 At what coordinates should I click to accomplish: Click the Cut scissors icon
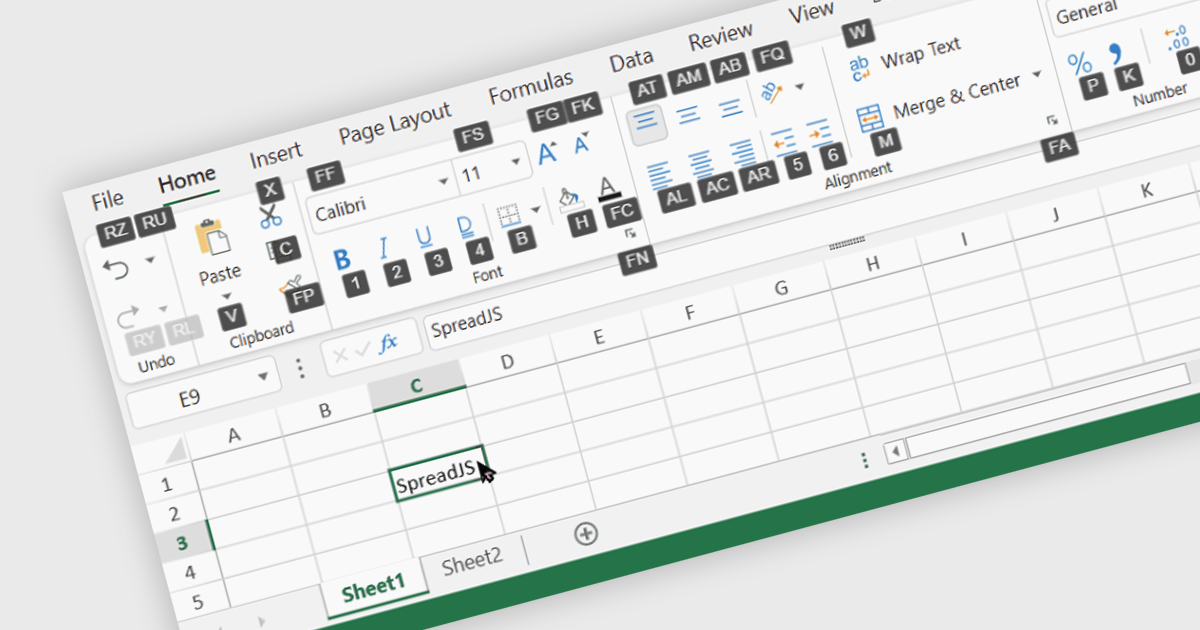[x=270, y=215]
